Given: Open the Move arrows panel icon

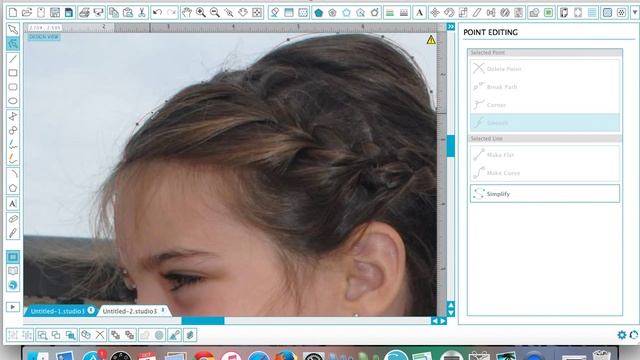Looking at the screenshot, I should [435, 13].
